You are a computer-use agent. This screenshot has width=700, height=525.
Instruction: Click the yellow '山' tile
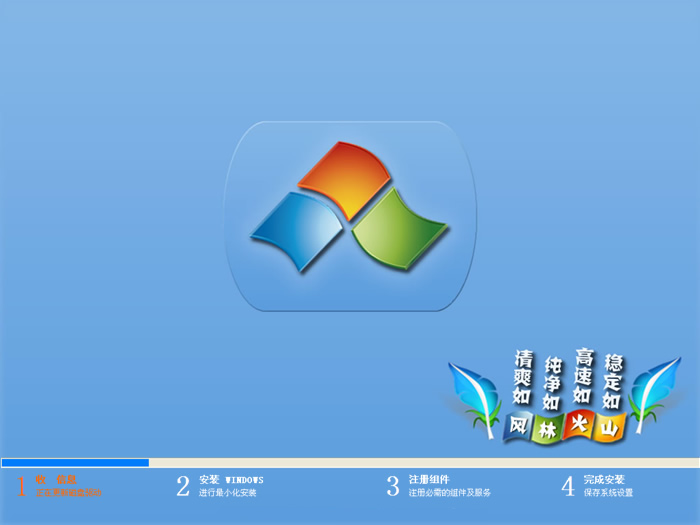(x=610, y=428)
